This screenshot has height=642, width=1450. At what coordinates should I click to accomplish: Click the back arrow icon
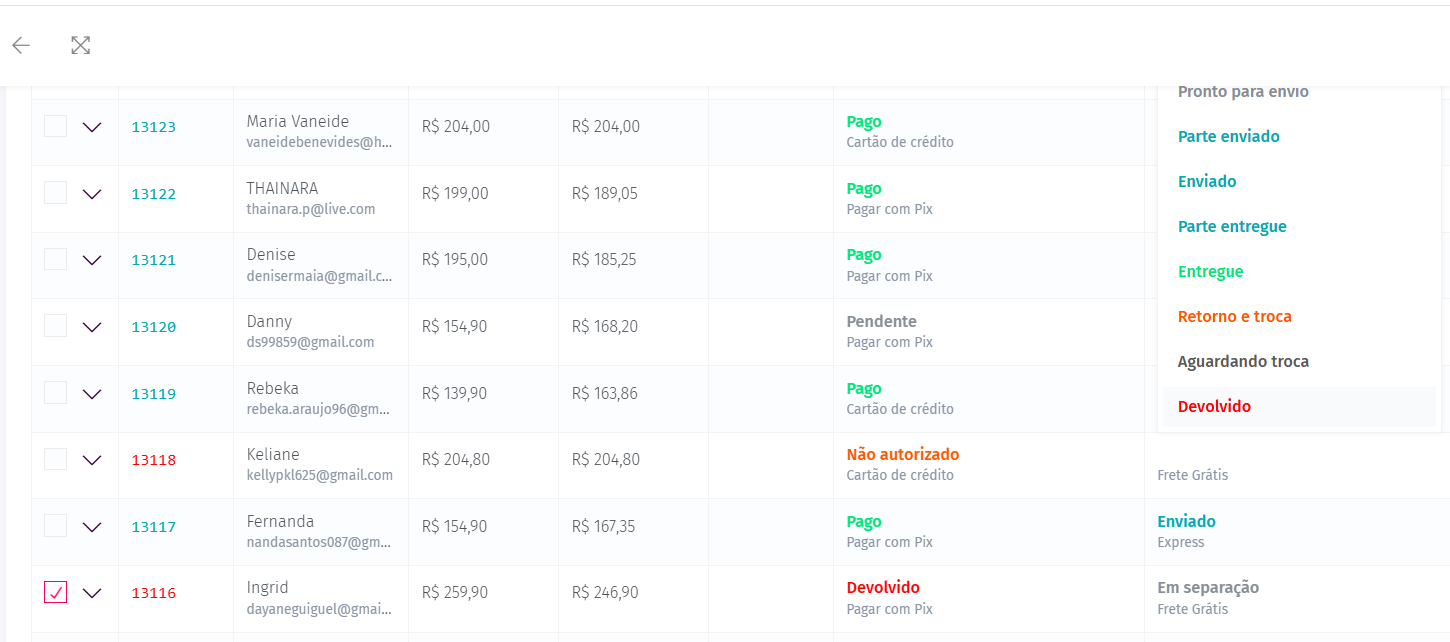point(21,45)
